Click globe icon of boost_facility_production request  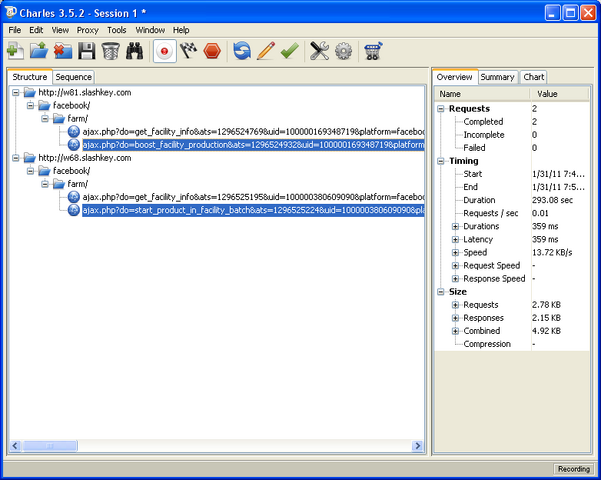(x=74, y=145)
